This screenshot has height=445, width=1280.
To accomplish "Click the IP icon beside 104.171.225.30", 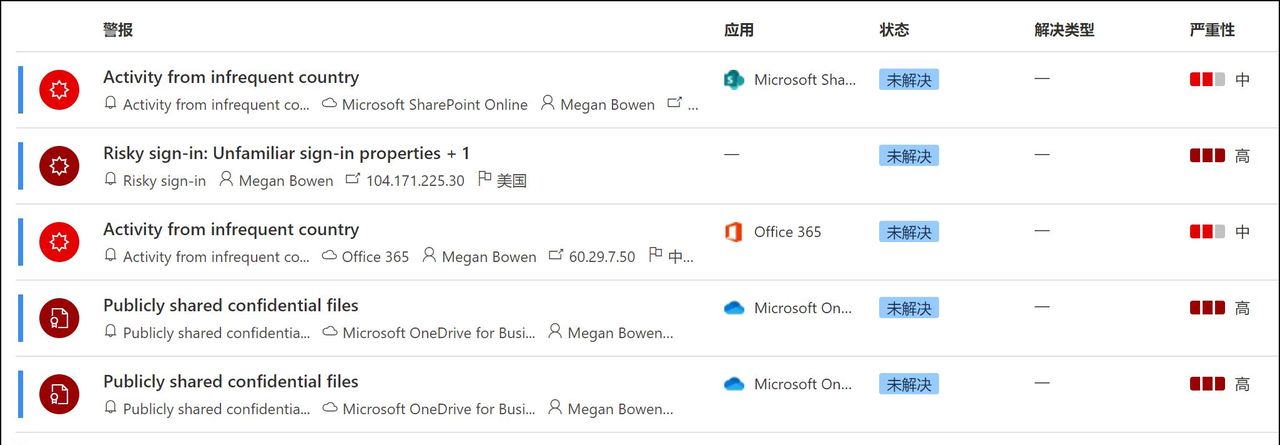I will [x=352, y=180].
